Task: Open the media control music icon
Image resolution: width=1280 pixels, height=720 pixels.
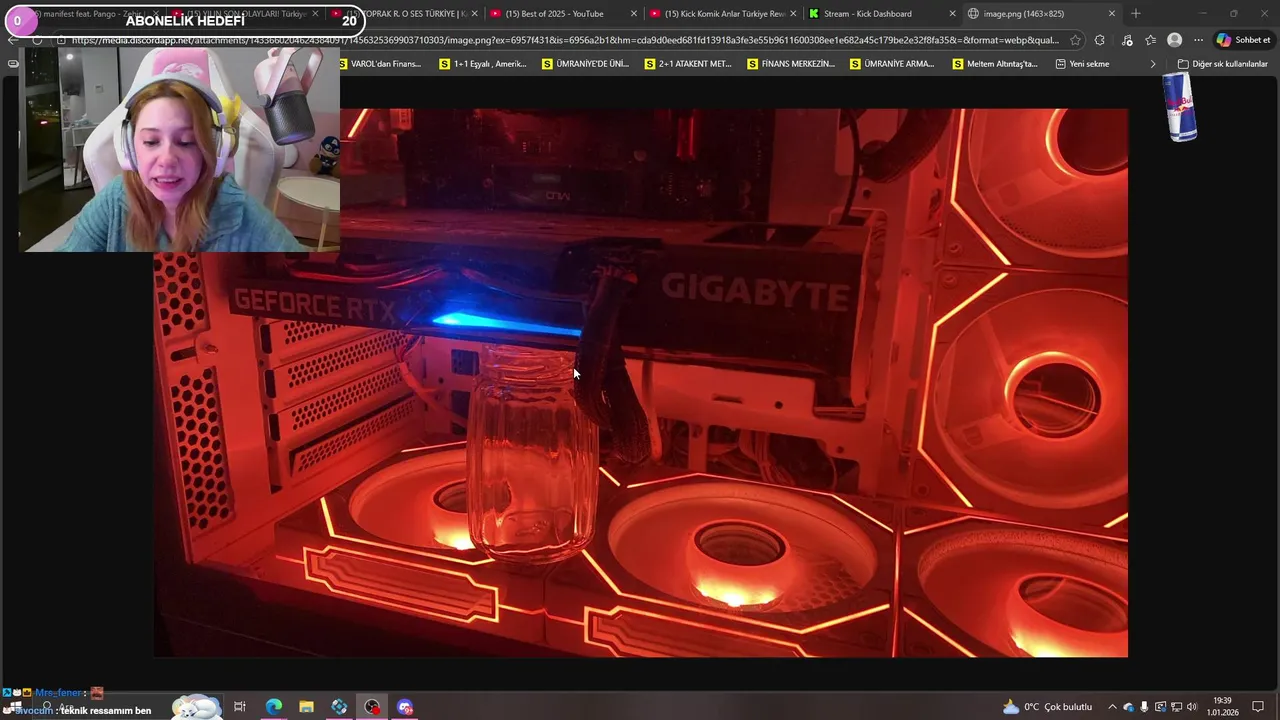Action: click(1127, 40)
